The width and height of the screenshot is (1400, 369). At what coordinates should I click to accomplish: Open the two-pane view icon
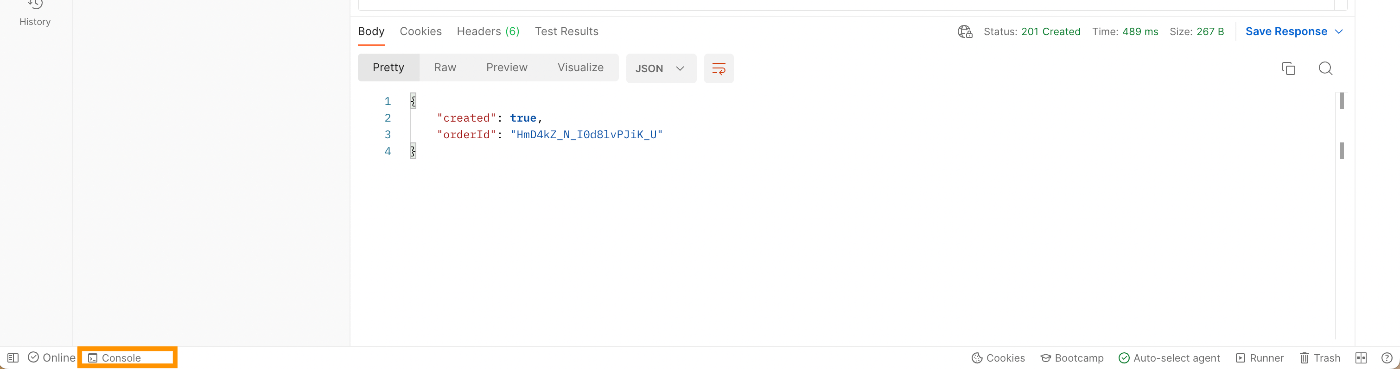point(1361,358)
